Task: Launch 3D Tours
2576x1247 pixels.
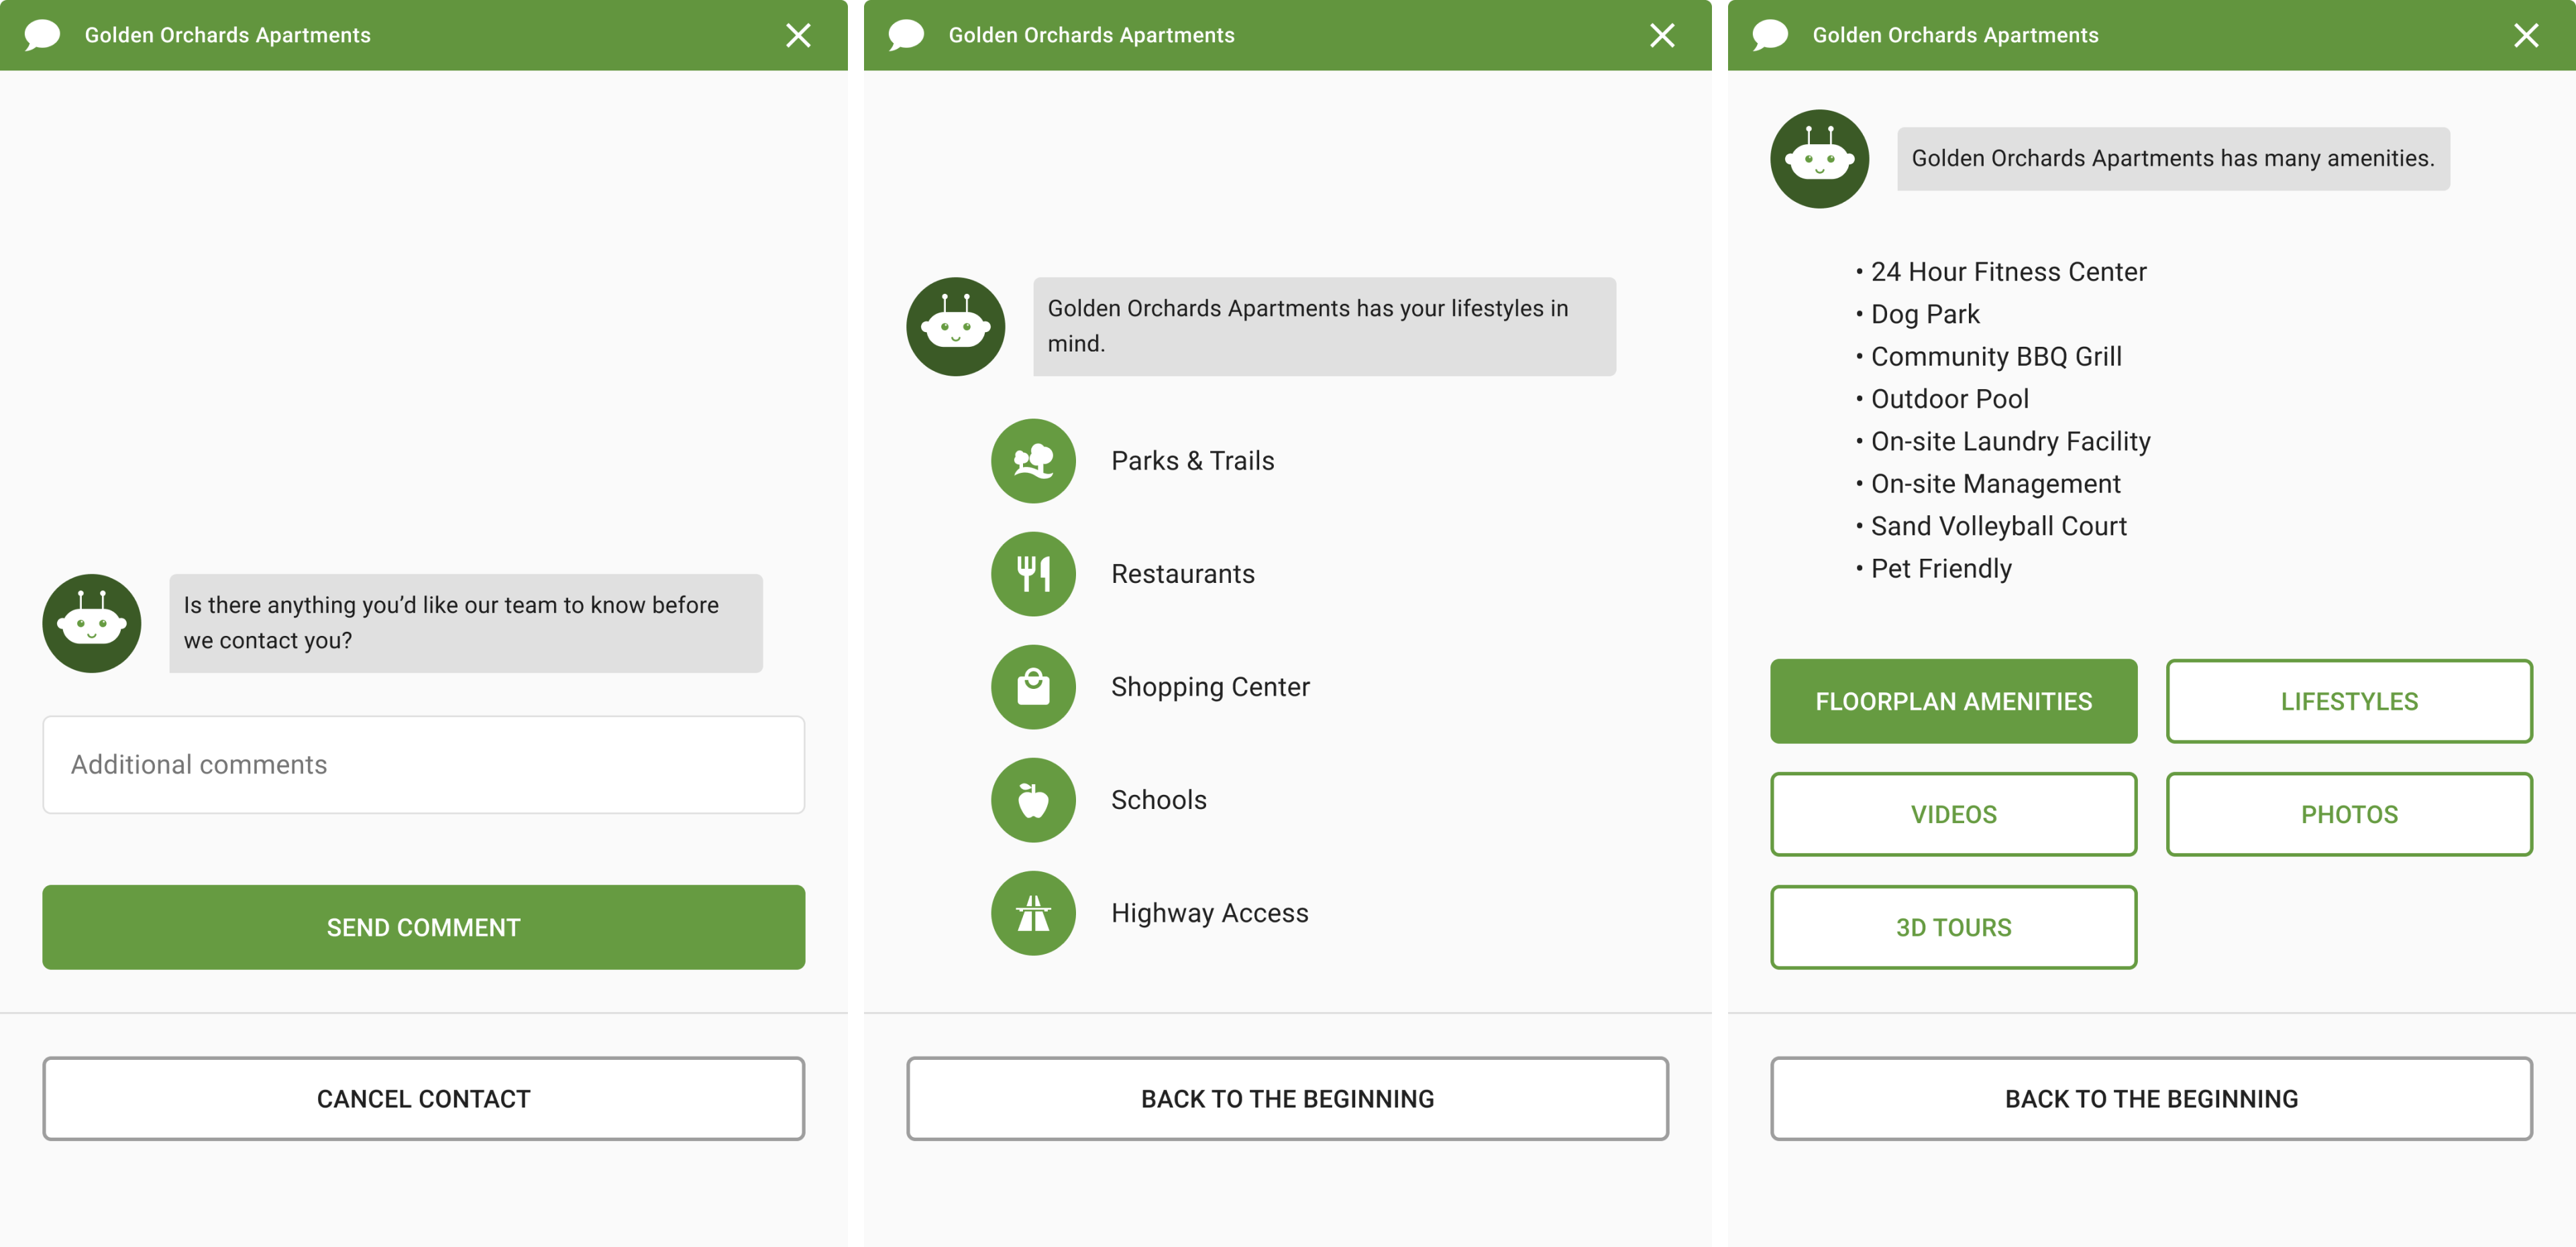Action: click(1952, 927)
